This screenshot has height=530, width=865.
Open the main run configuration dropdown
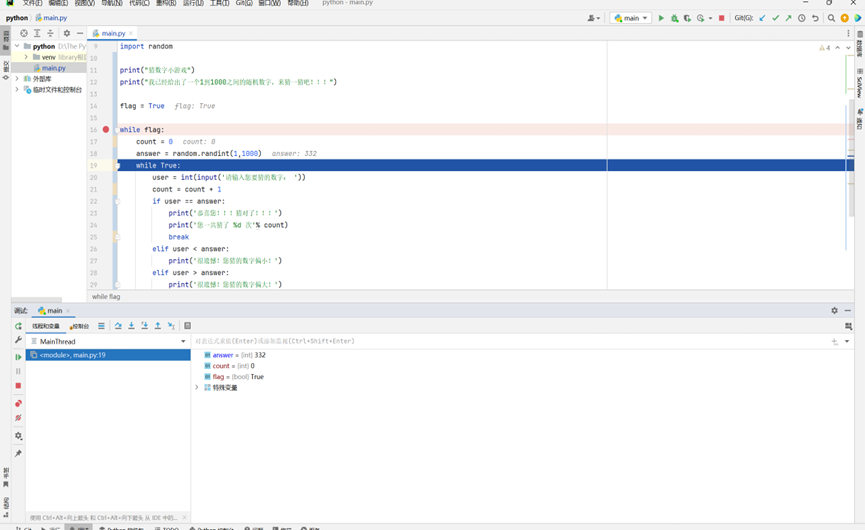pos(631,18)
